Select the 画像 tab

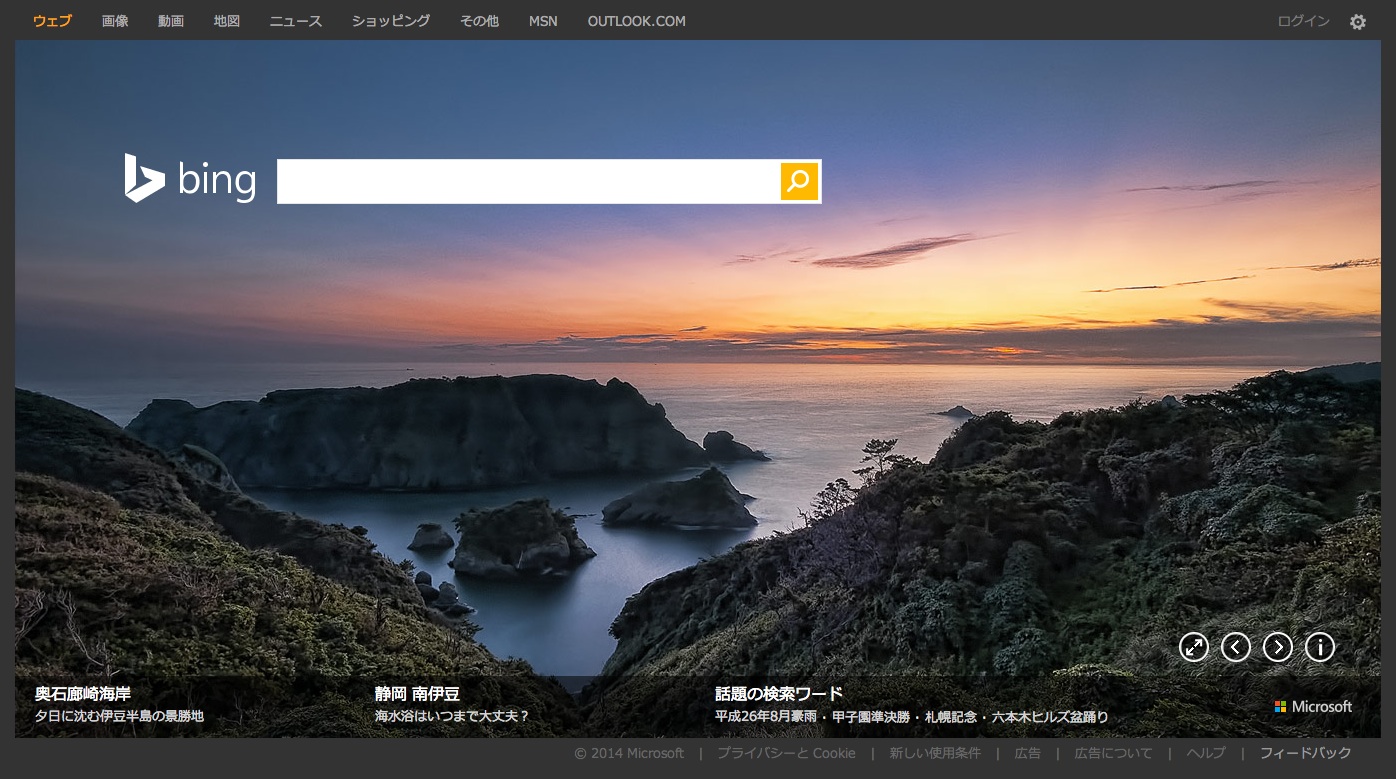pyautogui.click(x=115, y=21)
